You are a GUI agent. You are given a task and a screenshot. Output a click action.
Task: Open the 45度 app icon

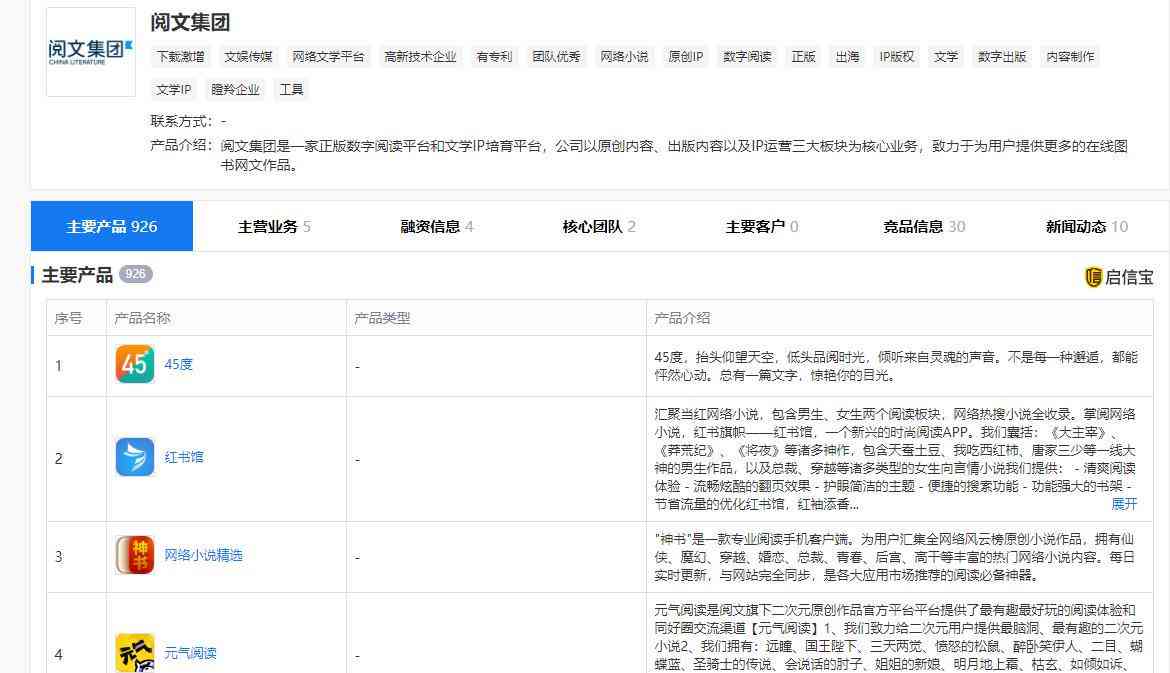click(x=135, y=364)
